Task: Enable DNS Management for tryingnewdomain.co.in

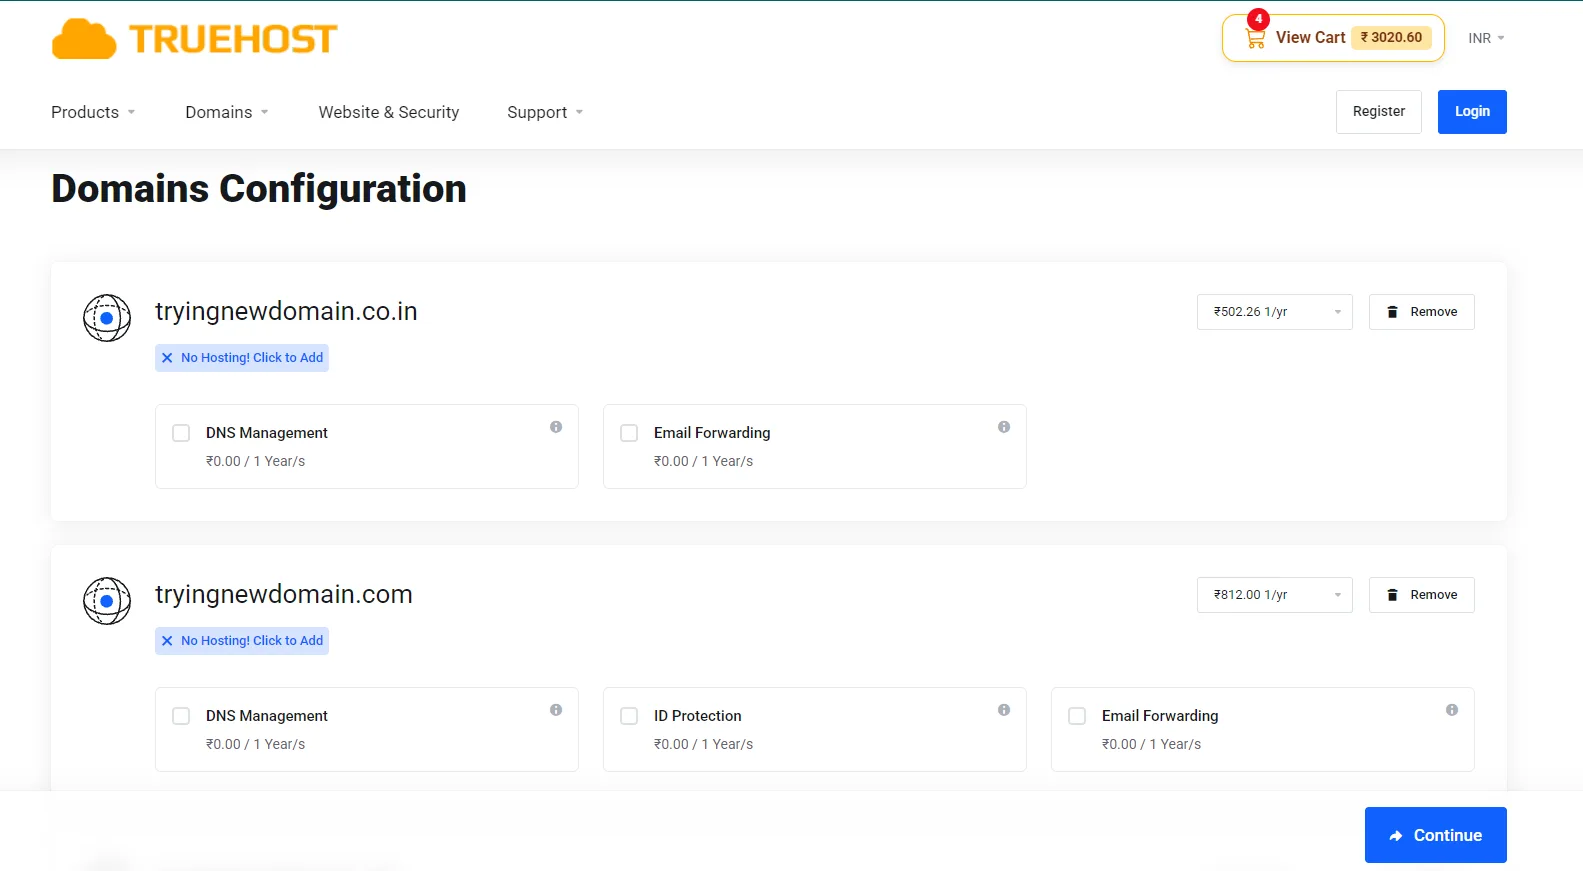Action: [181, 433]
